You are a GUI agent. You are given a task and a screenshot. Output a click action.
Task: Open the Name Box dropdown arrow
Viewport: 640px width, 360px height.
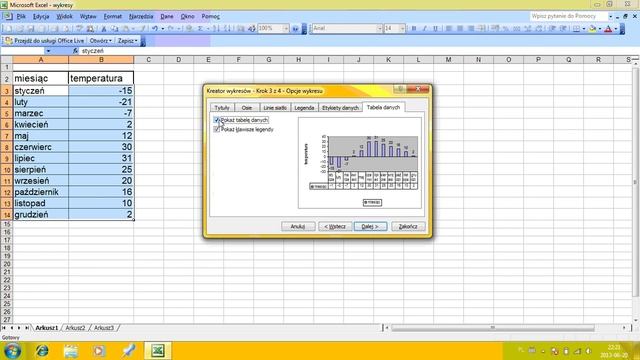[x=48, y=51]
